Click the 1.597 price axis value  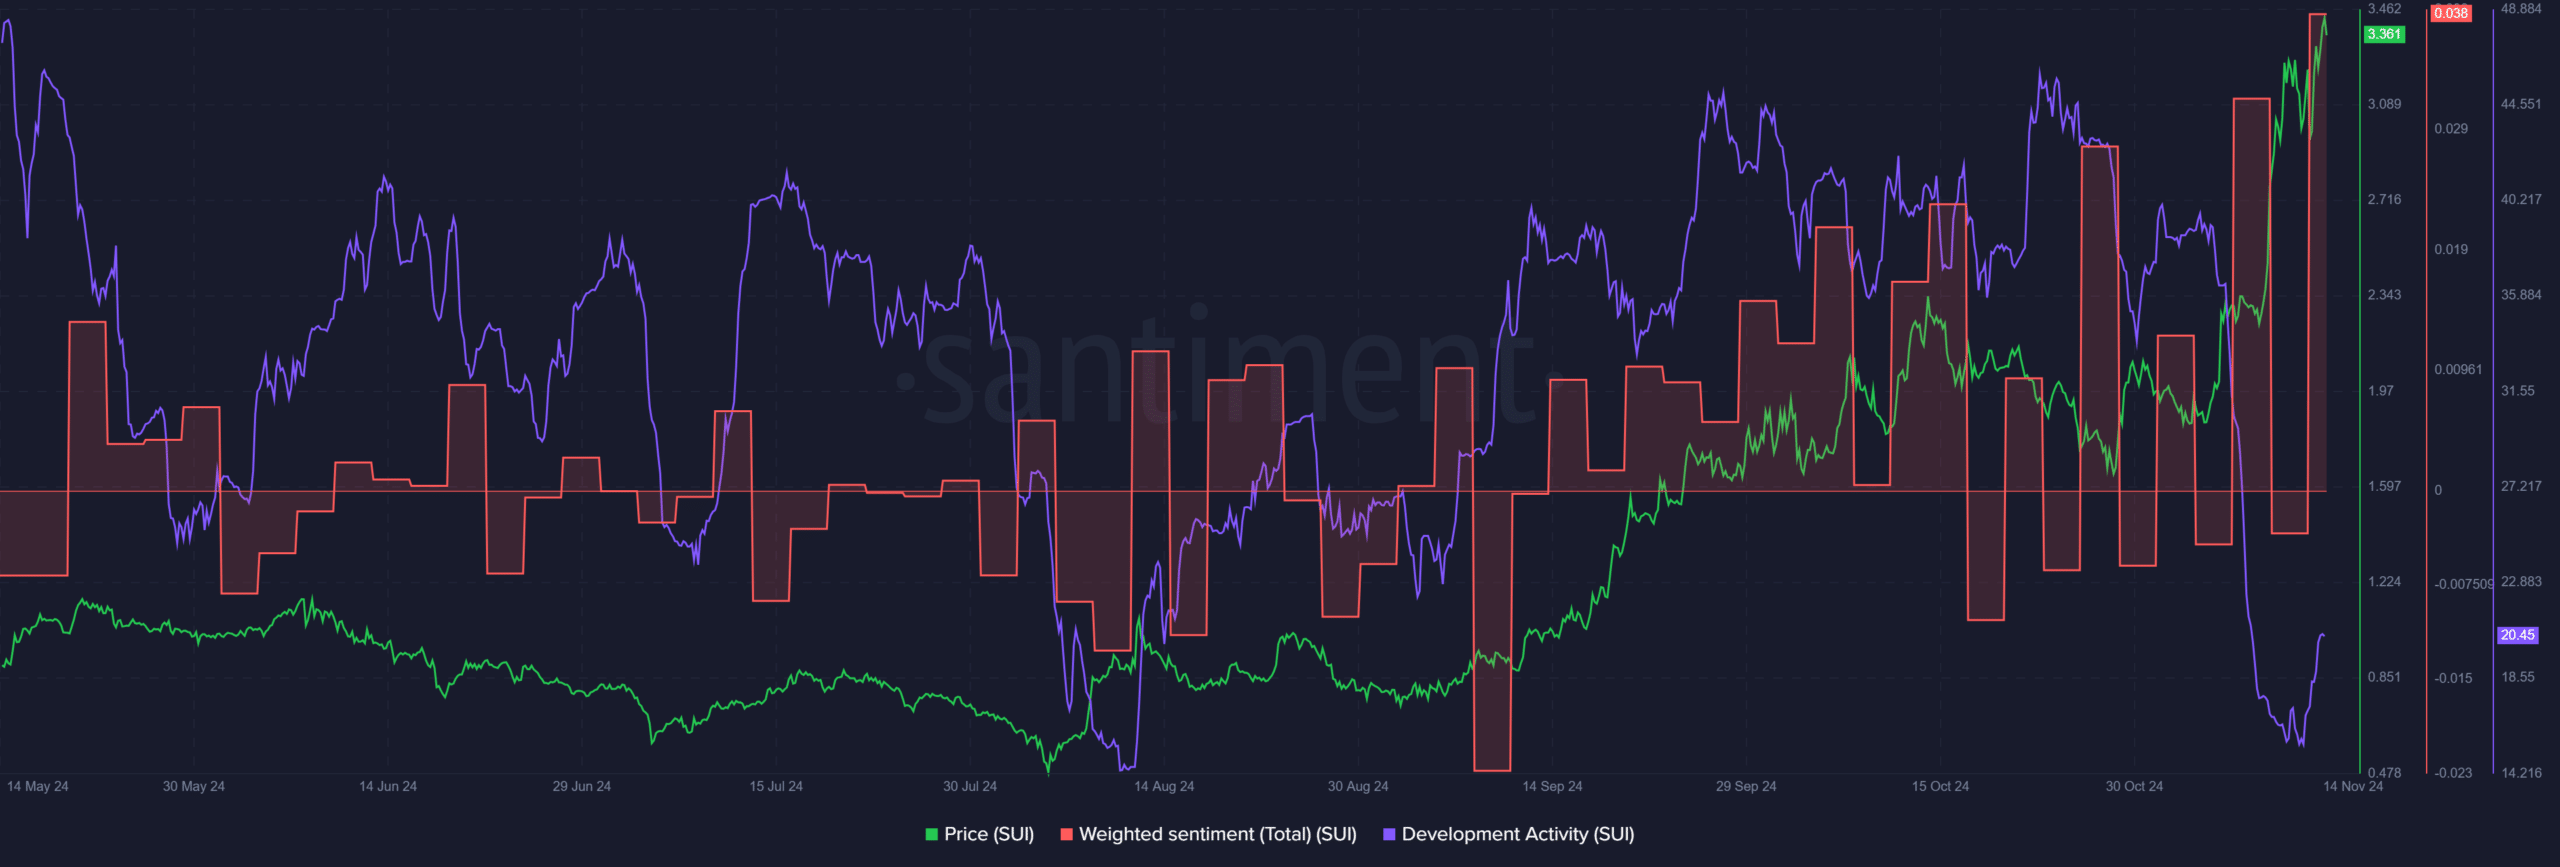(x=2384, y=486)
